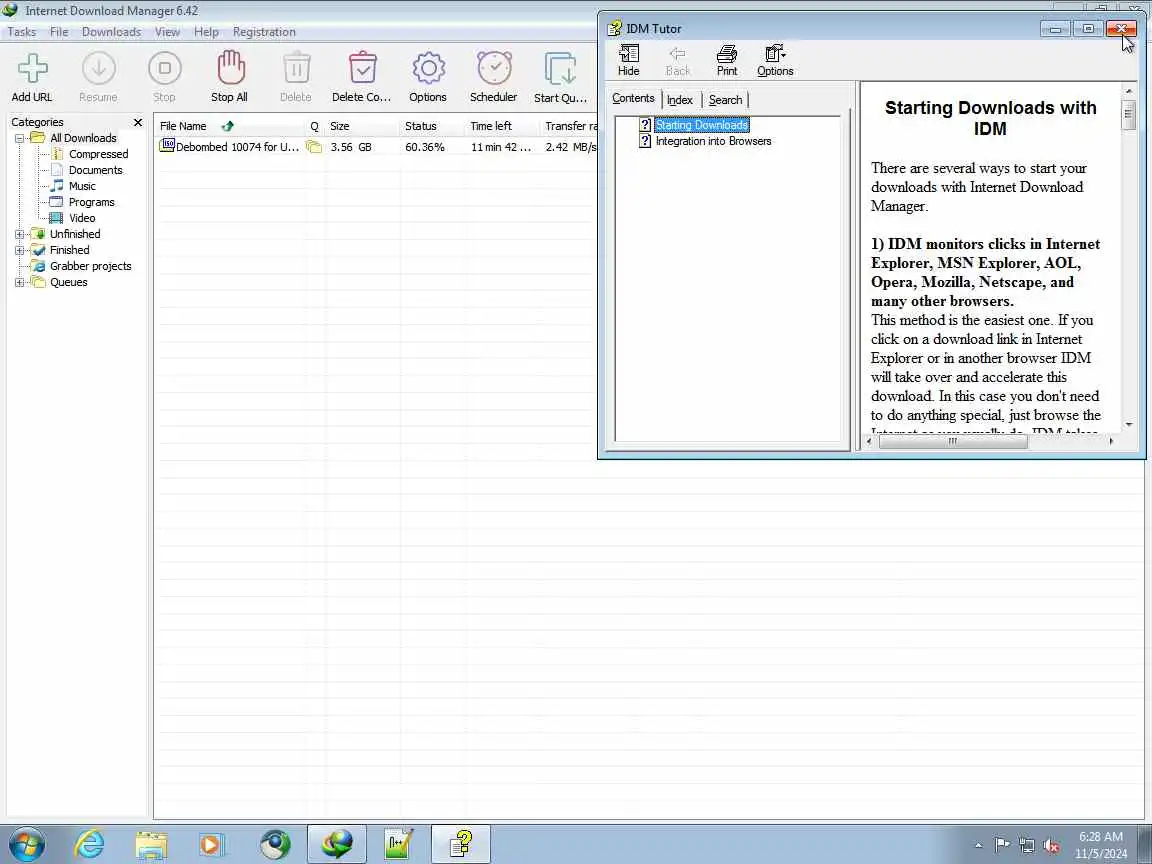
Task: Launch Internet Explorer from the taskbar
Action: [89, 844]
